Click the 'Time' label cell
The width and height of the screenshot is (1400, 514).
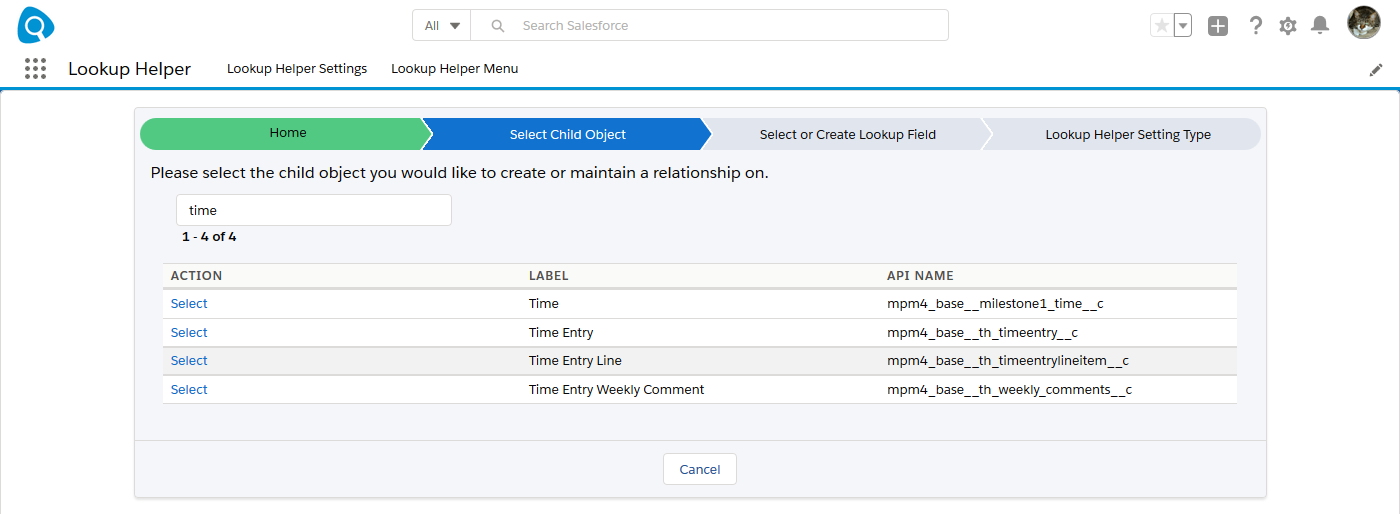[x=544, y=304]
